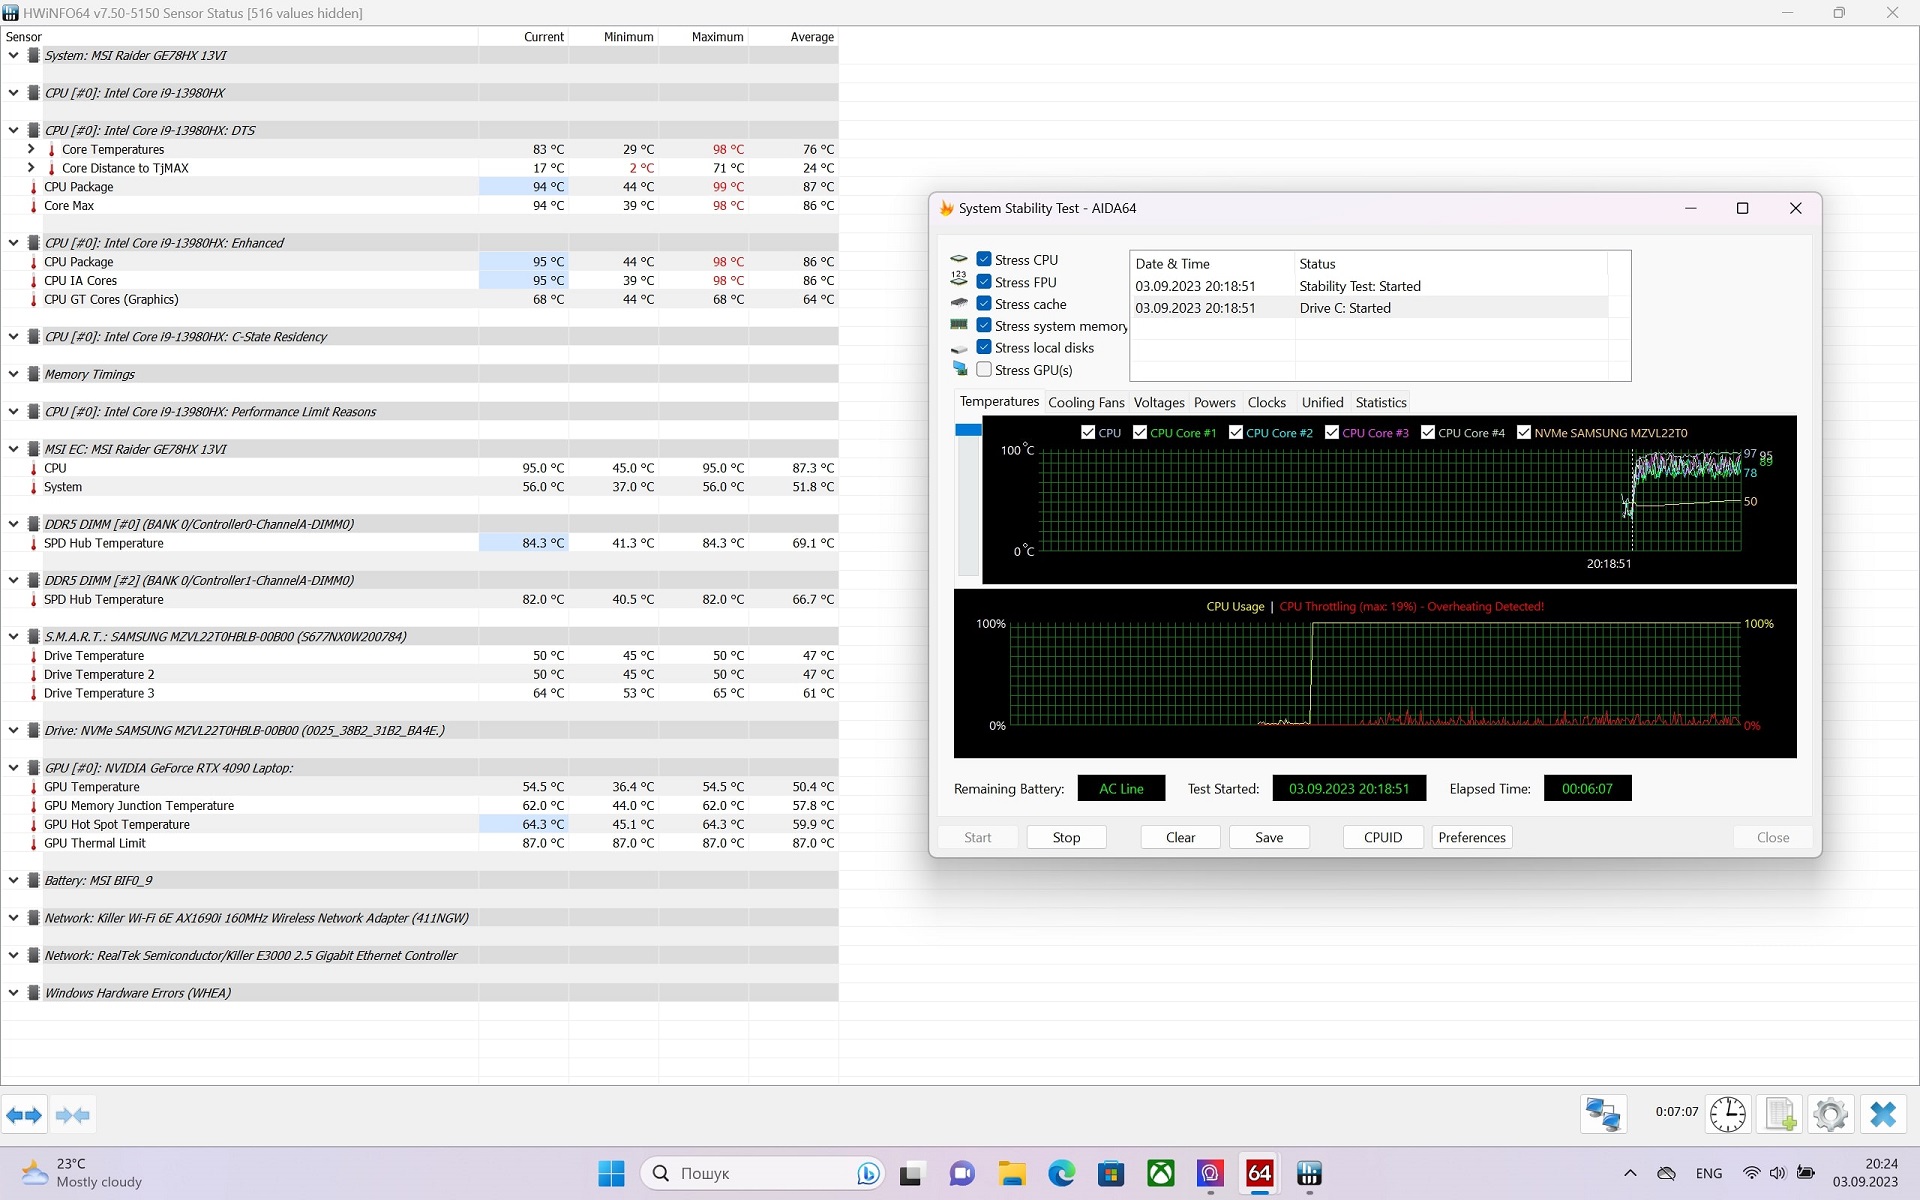Viewport: 1920px width, 1200px height.
Task: Open the taskbar clock showing 20:24
Action: [x=1865, y=1173]
